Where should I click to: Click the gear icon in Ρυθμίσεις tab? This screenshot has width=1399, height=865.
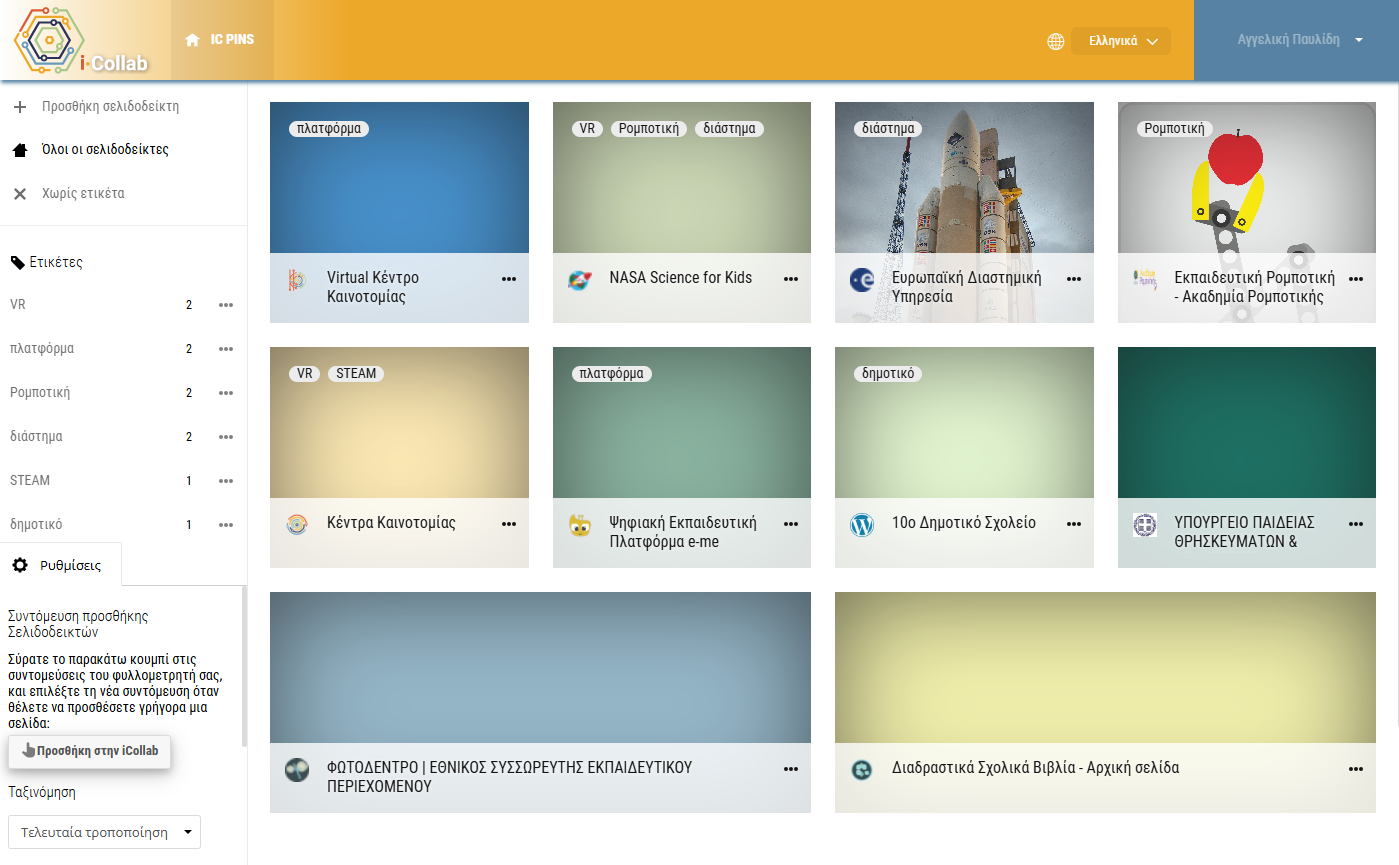[20, 565]
